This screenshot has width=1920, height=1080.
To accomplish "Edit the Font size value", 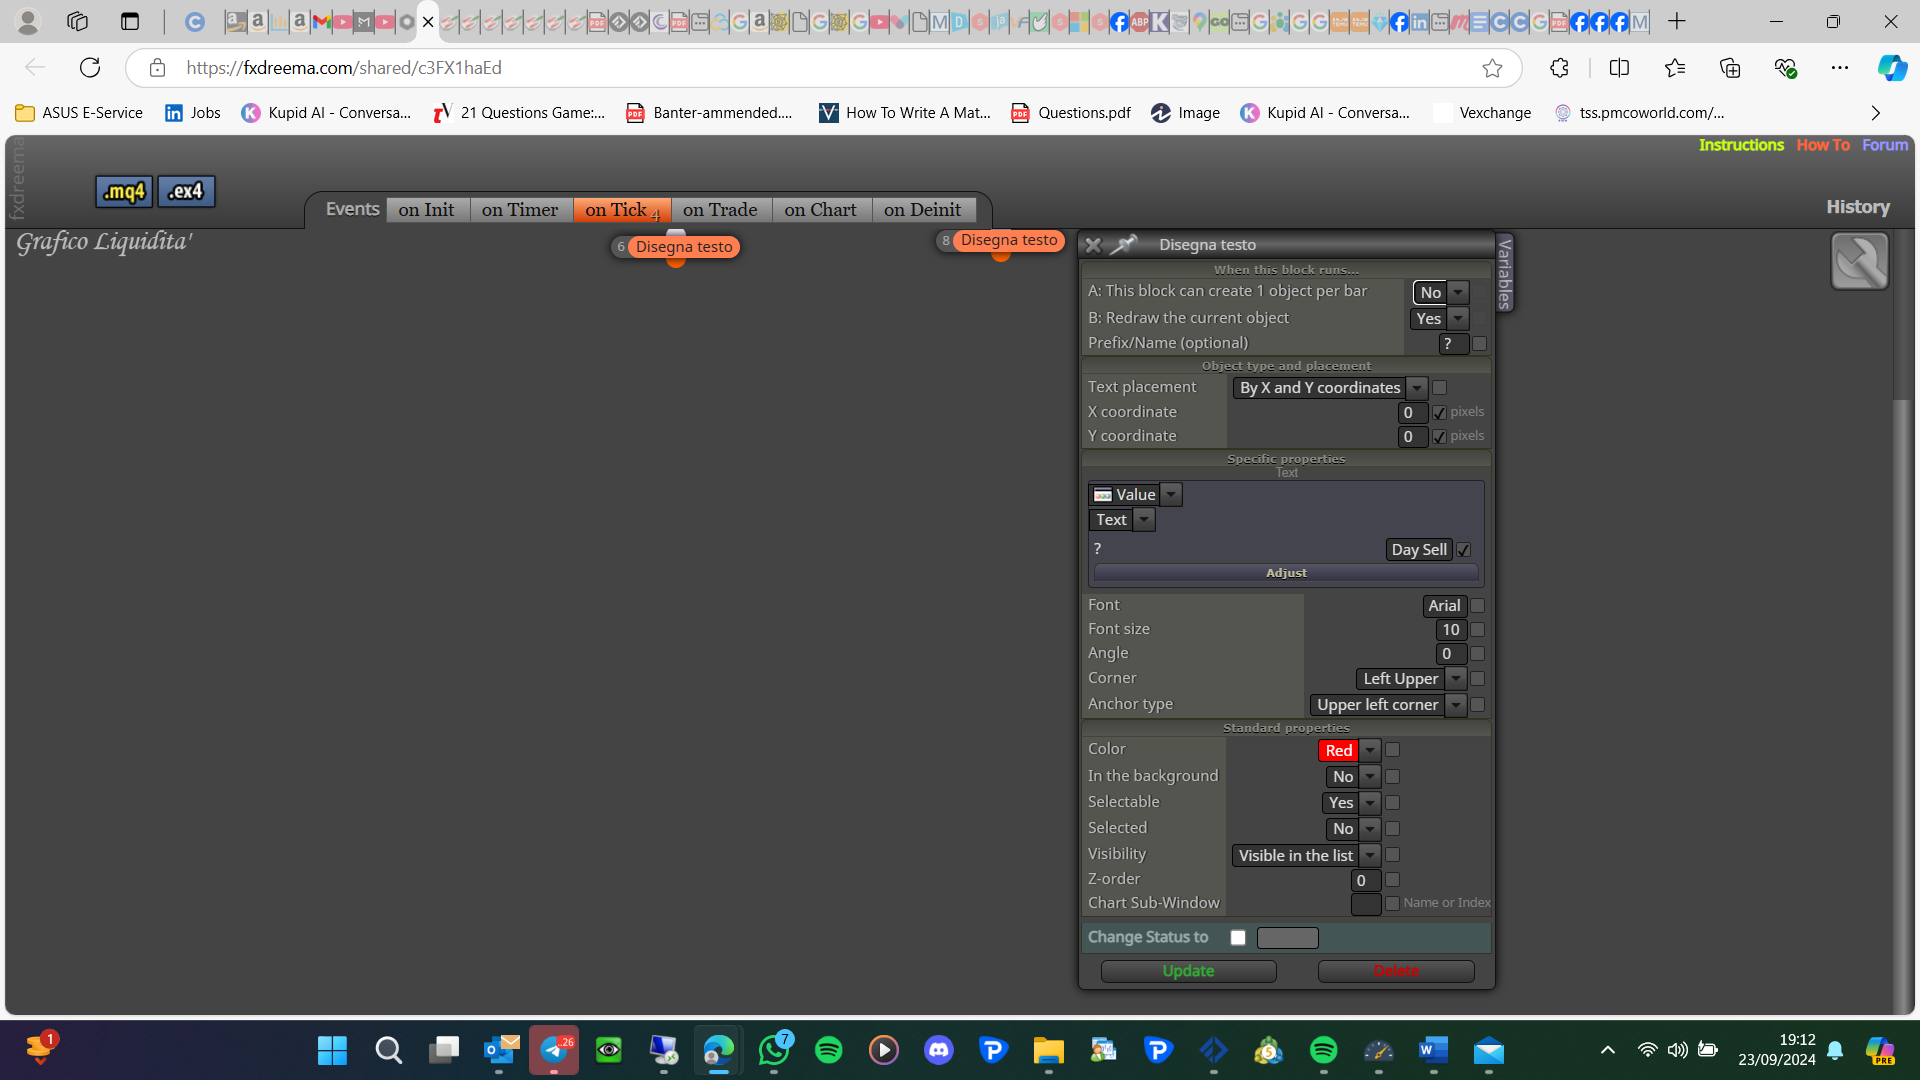I will pyautogui.click(x=1451, y=629).
